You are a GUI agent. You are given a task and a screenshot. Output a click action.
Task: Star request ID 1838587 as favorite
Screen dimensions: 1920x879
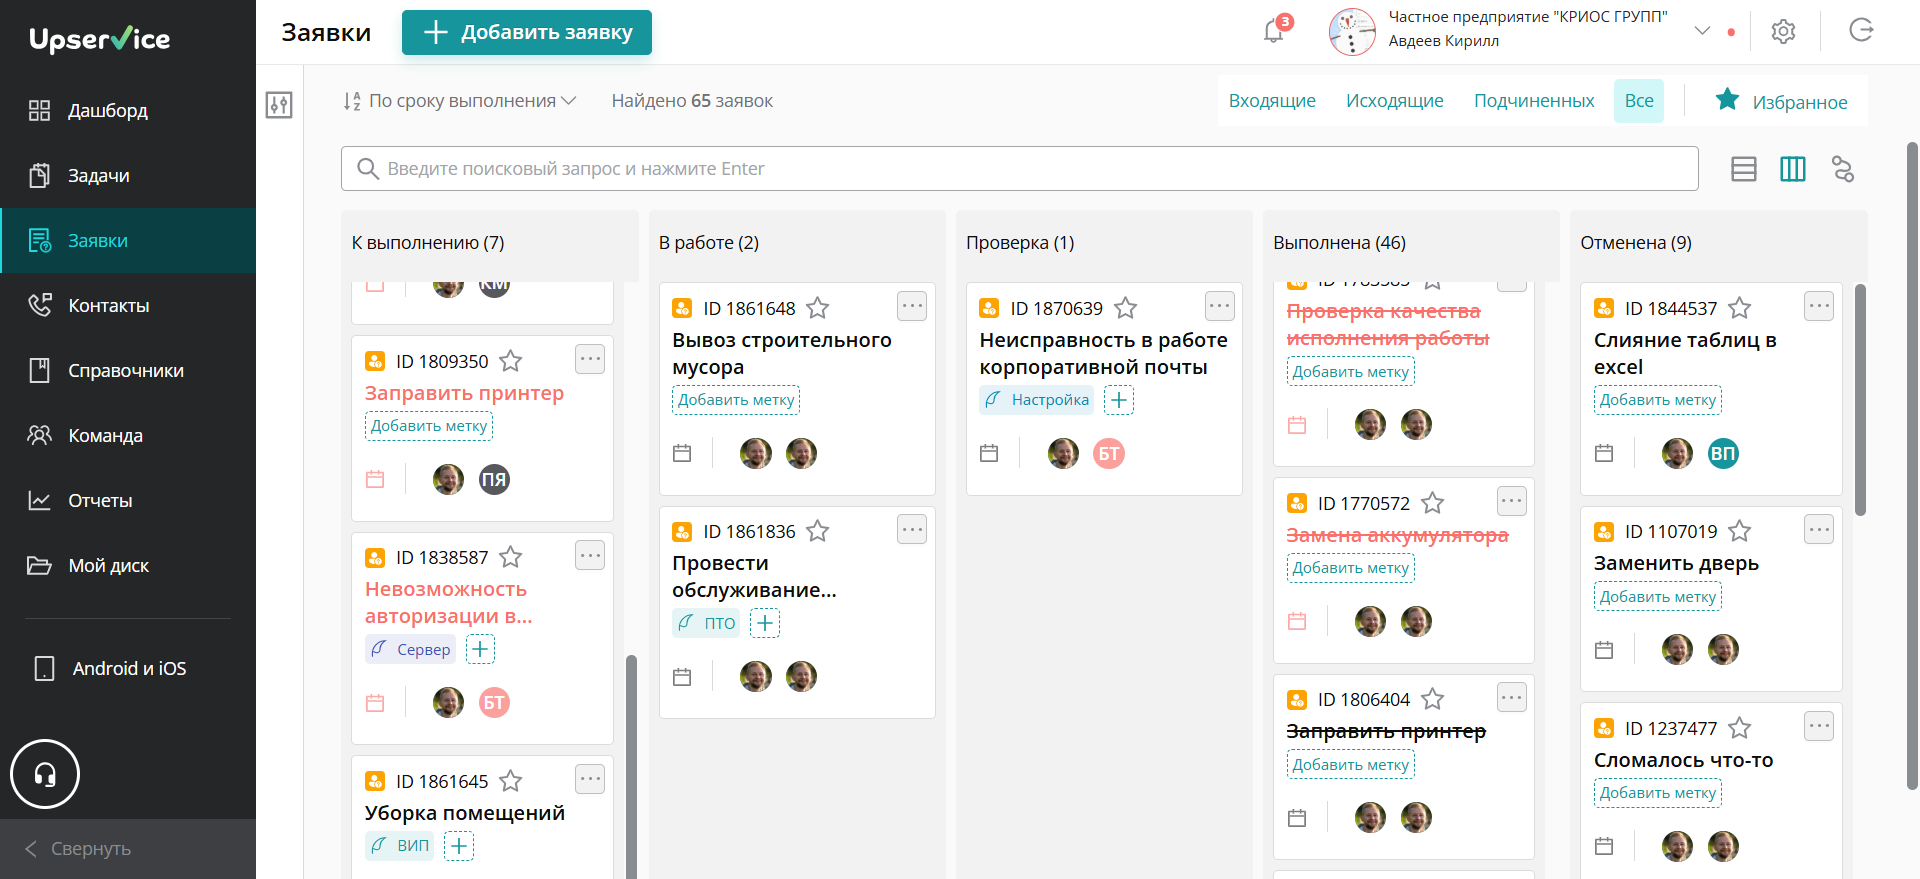coord(511,557)
